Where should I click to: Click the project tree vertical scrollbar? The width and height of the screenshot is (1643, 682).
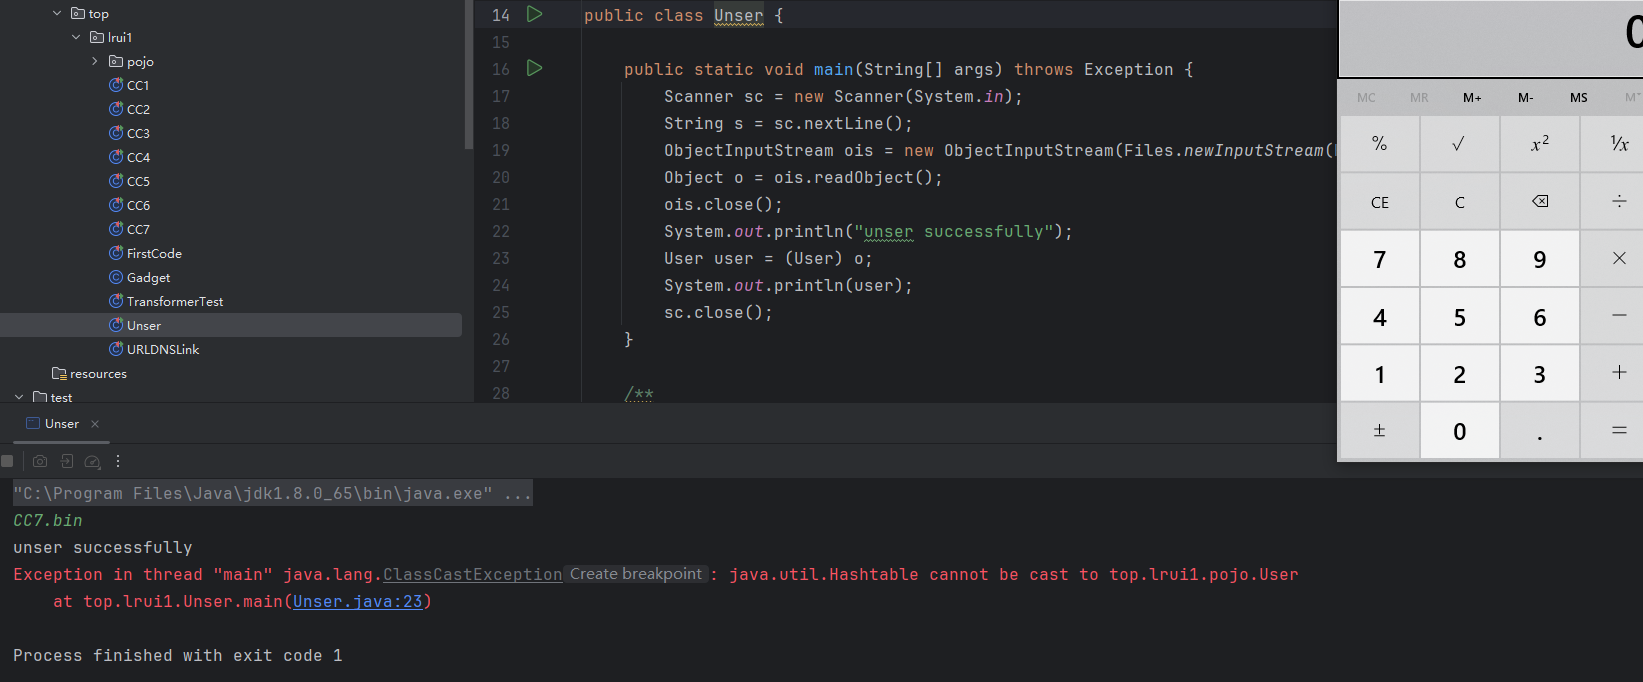click(x=468, y=75)
